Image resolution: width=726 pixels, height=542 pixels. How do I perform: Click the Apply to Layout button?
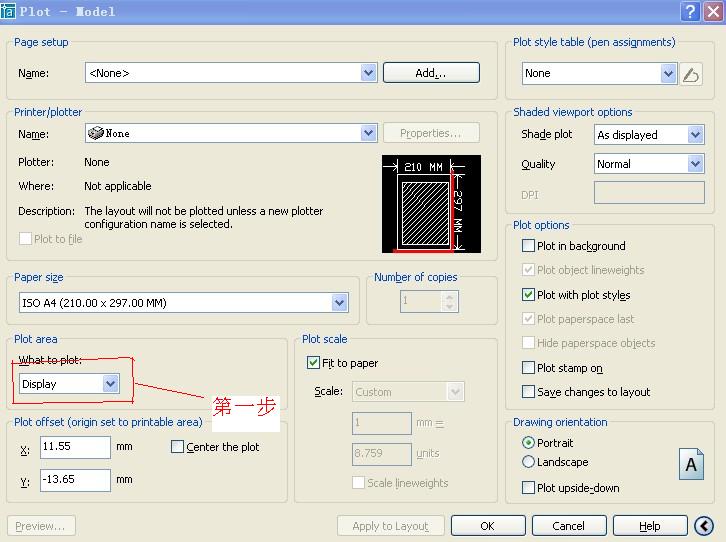(390, 526)
